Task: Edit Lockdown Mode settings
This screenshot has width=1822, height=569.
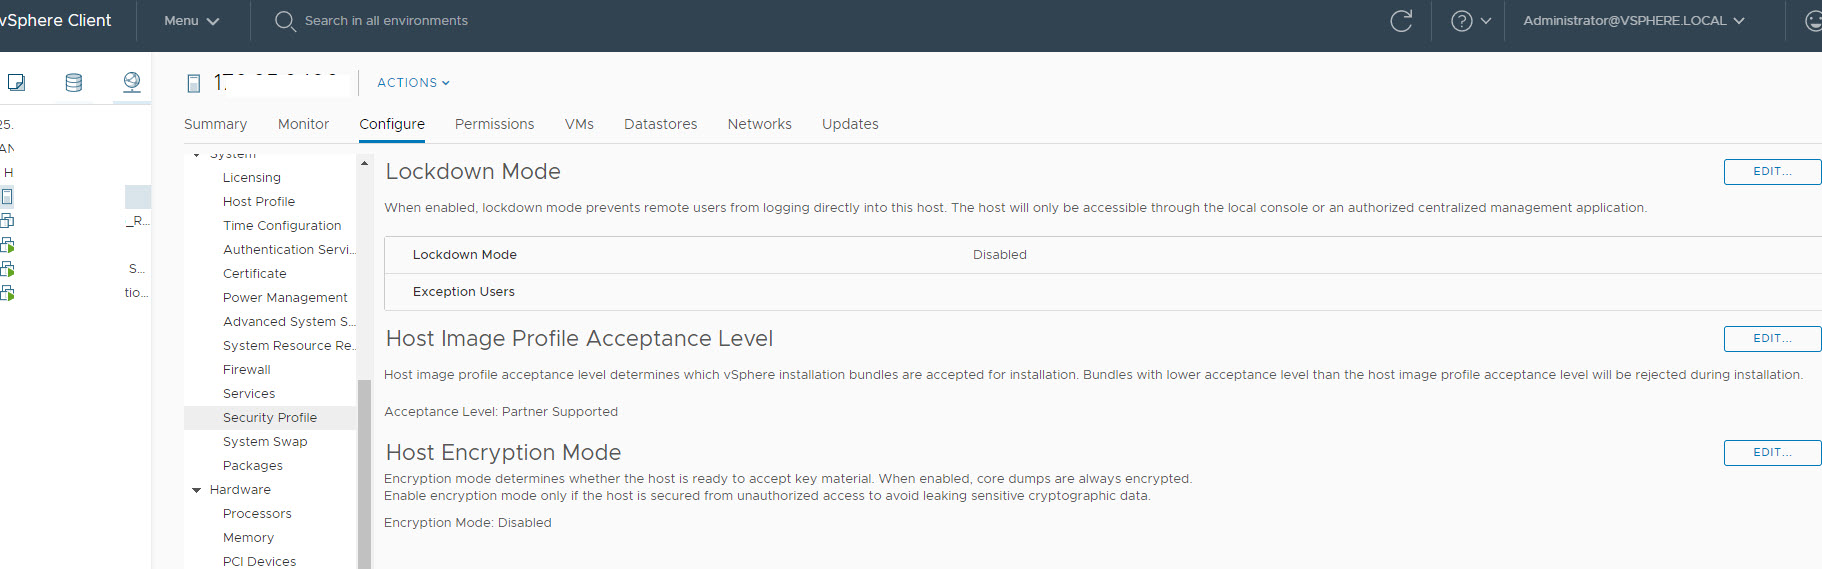Action: point(1771,172)
